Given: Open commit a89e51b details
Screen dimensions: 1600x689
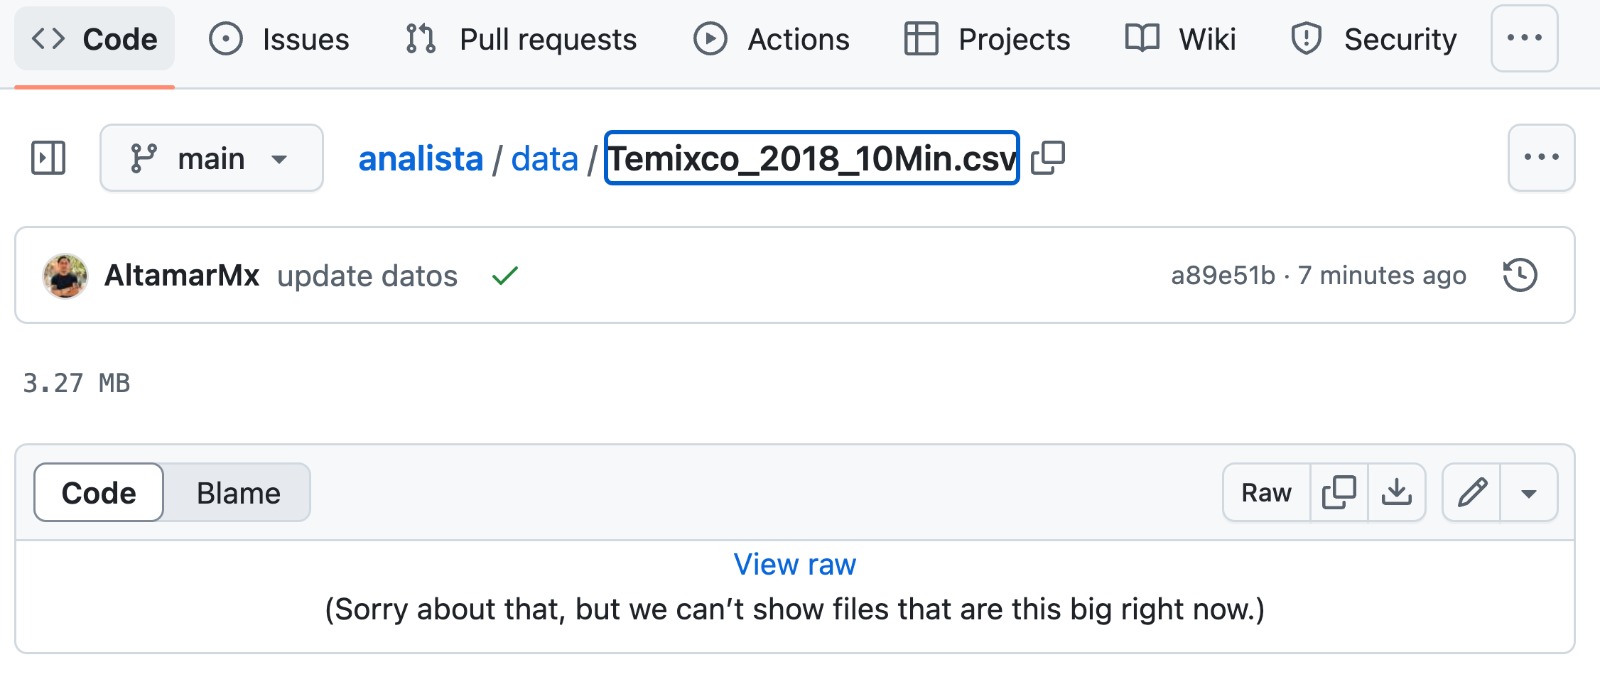Looking at the screenshot, I should pos(1223,275).
